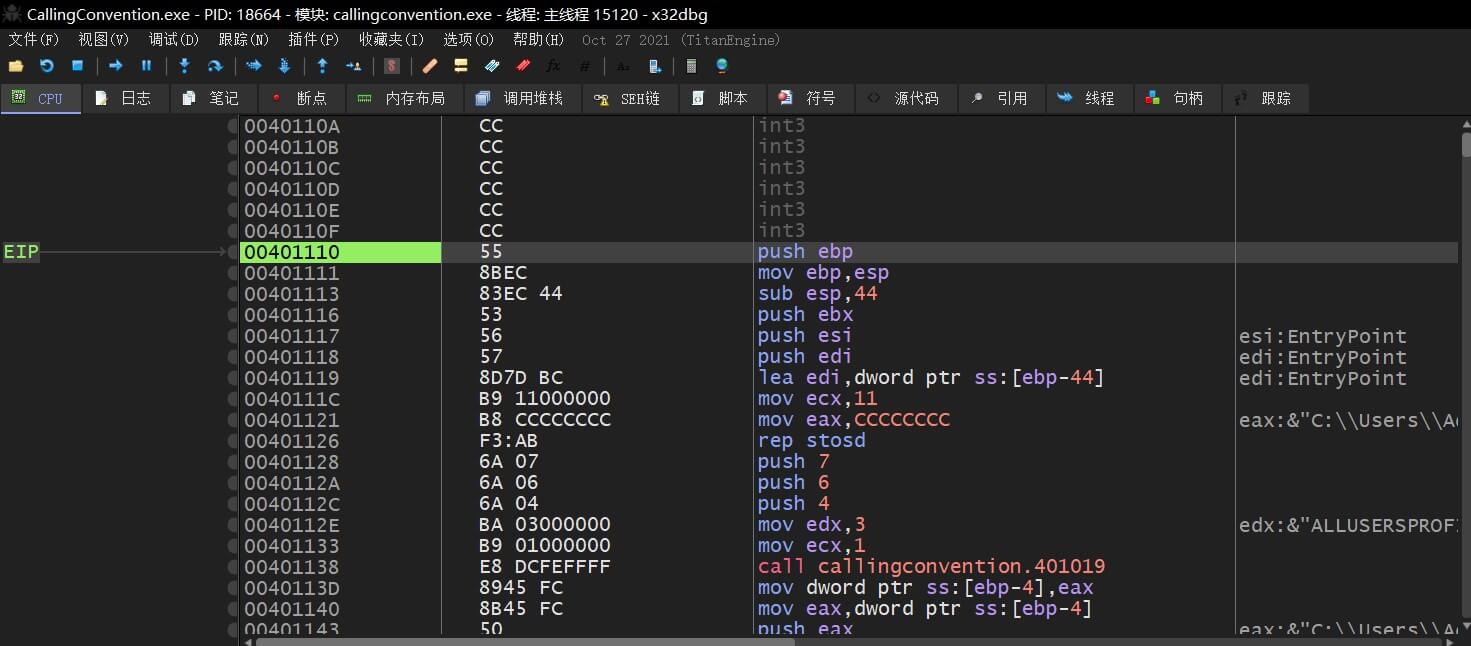Image resolution: width=1471 pixels, height=646 pixels.
Task: Open the 插件(P) menu
Action: pyautogui.click(x=314, y=40)
